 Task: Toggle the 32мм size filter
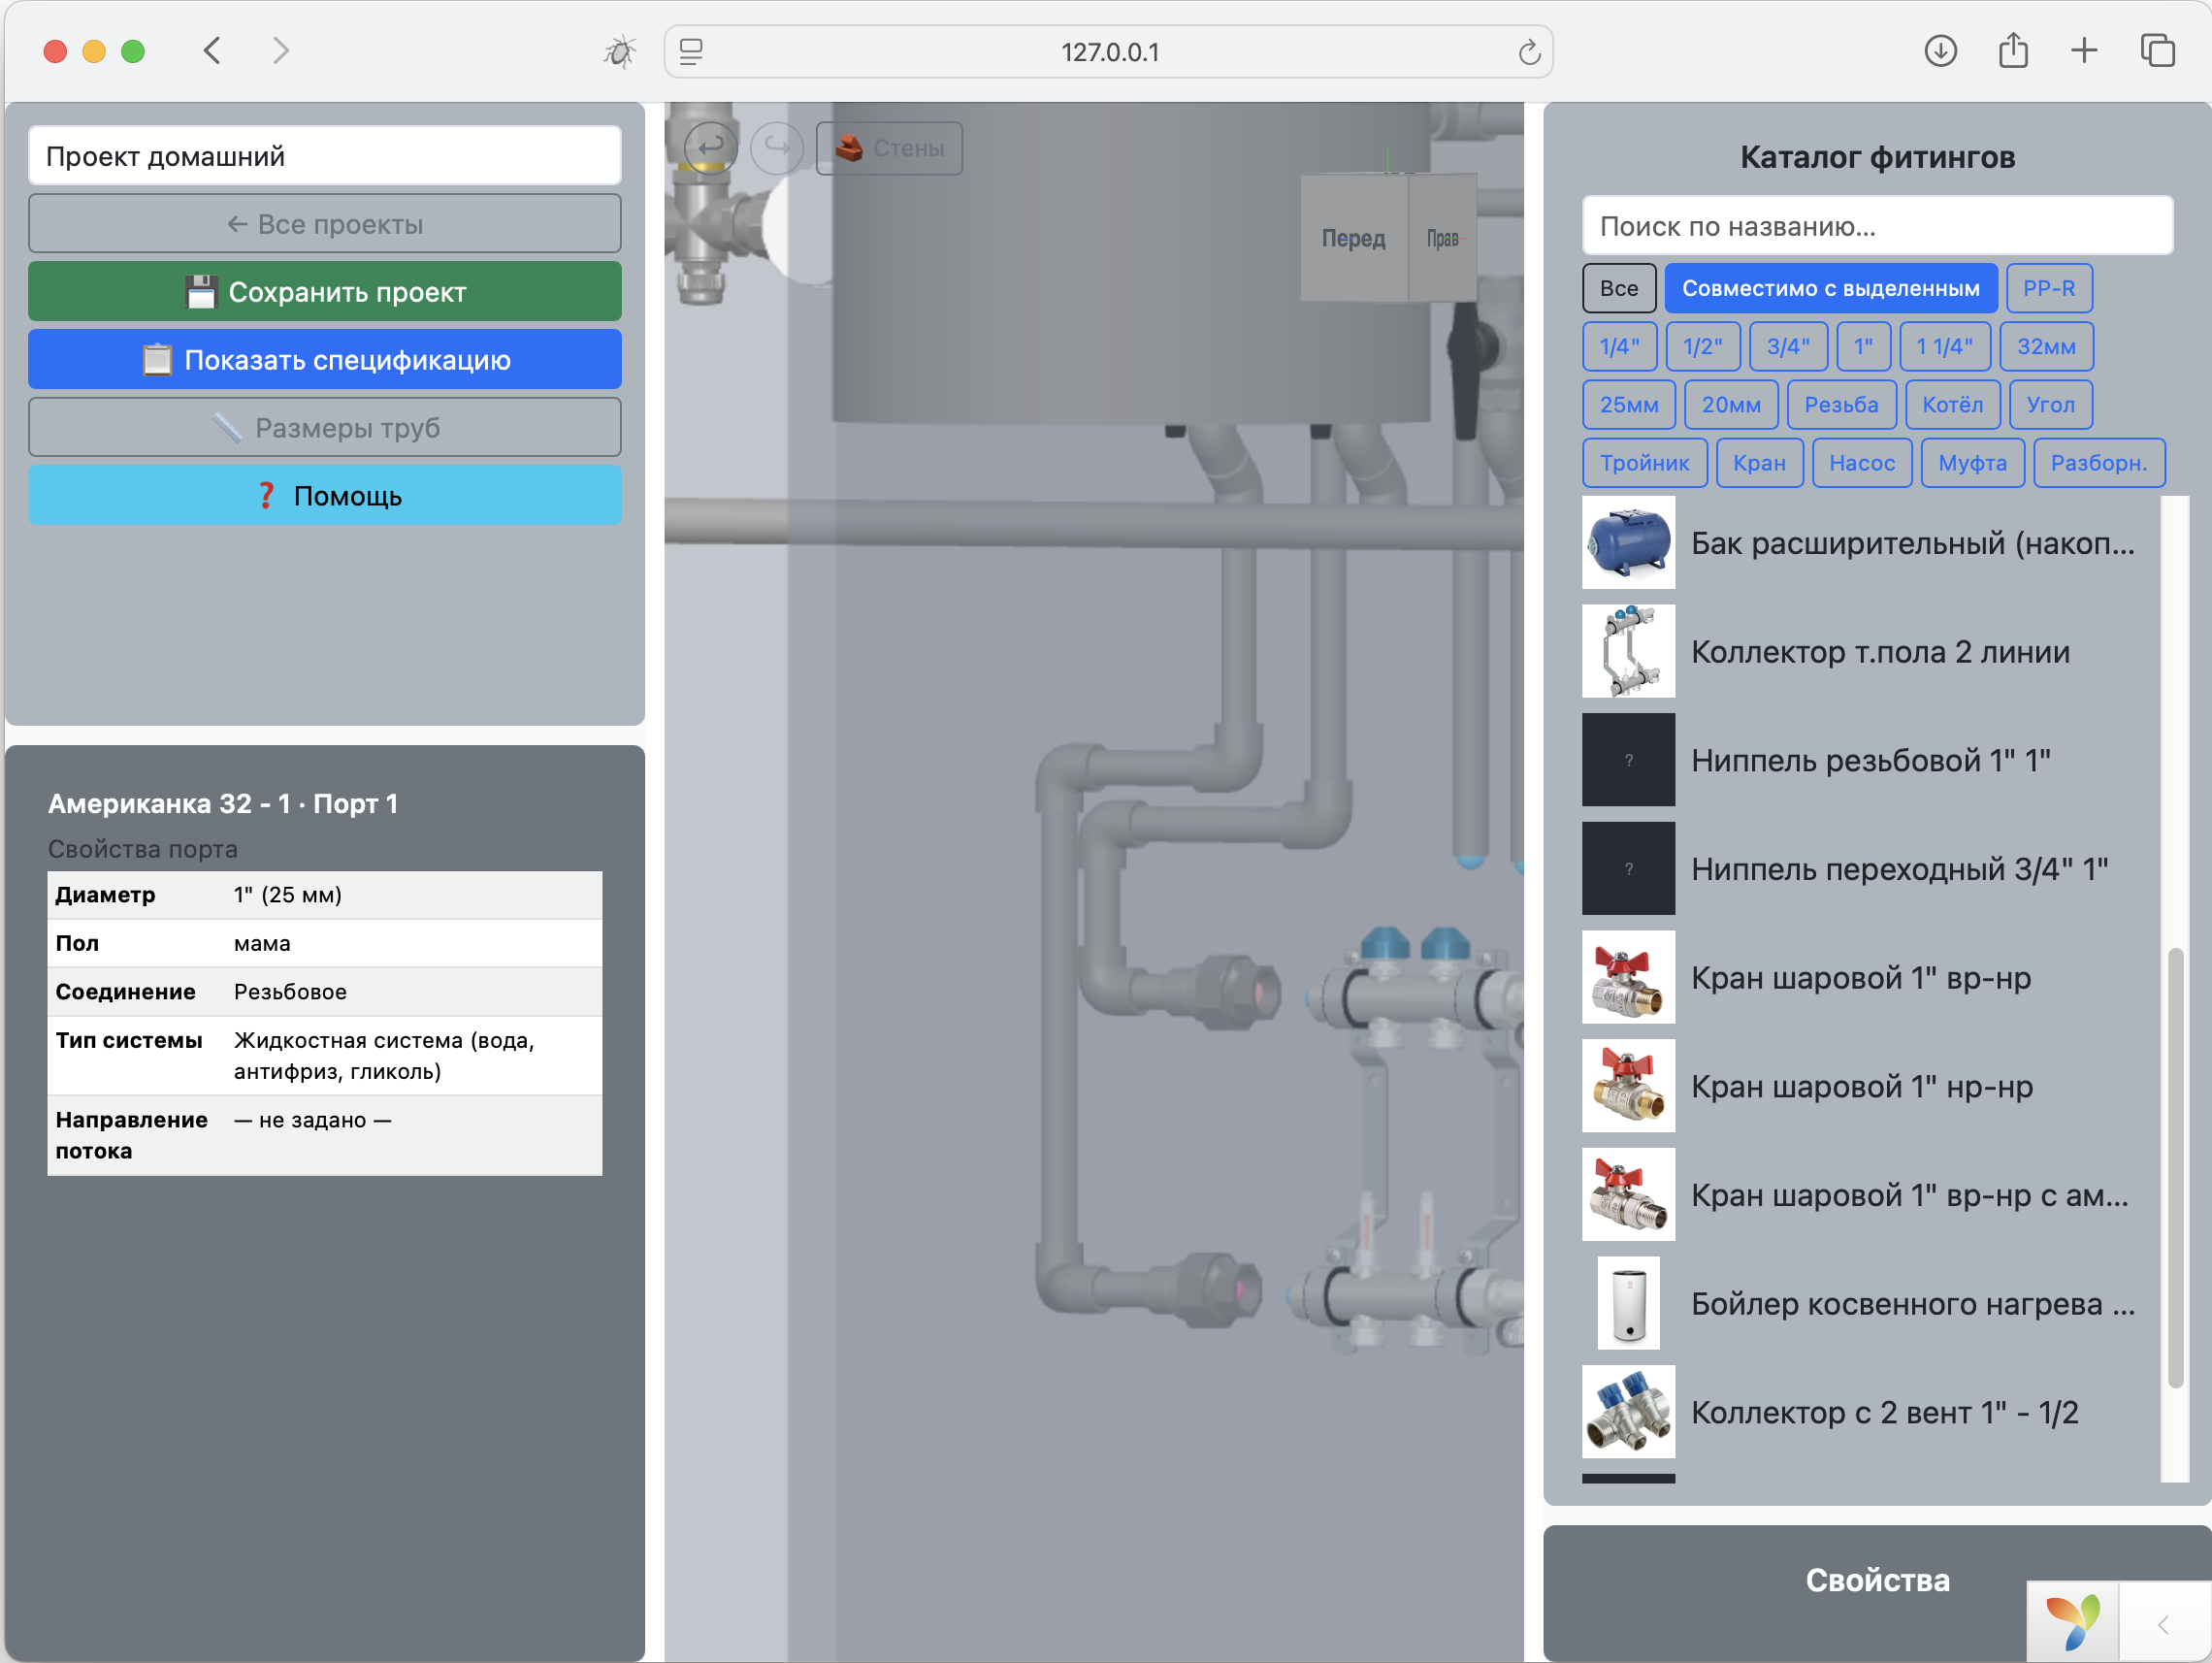2046,346
